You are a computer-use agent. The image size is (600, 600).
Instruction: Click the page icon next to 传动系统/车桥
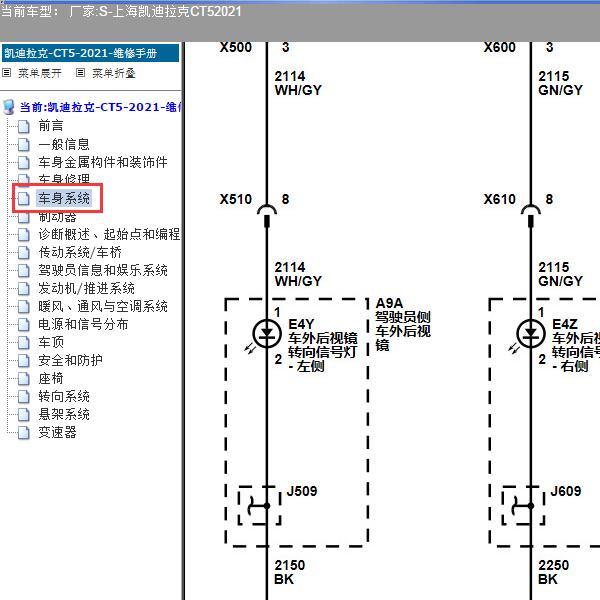point(24,253)
